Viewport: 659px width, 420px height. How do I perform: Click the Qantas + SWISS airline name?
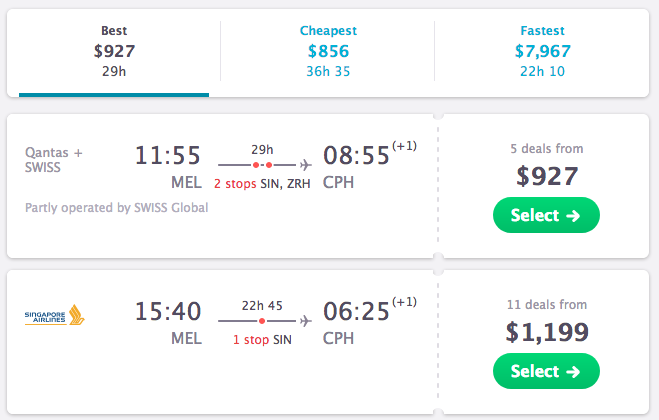pos(54,160)
